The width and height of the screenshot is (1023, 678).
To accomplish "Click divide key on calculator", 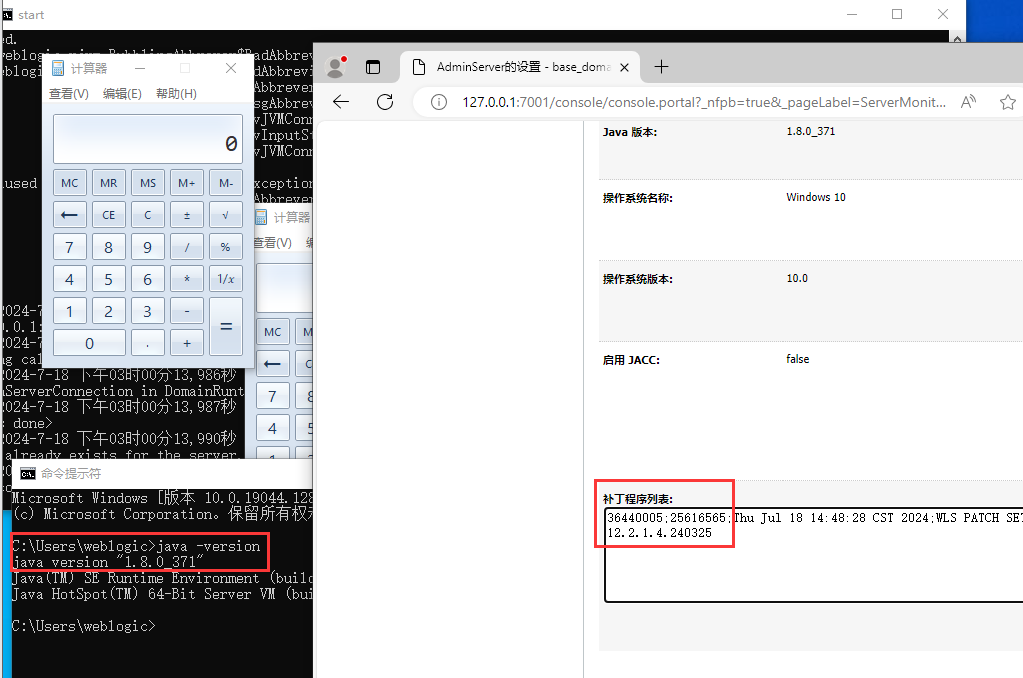I will click(x=187, y=247).
